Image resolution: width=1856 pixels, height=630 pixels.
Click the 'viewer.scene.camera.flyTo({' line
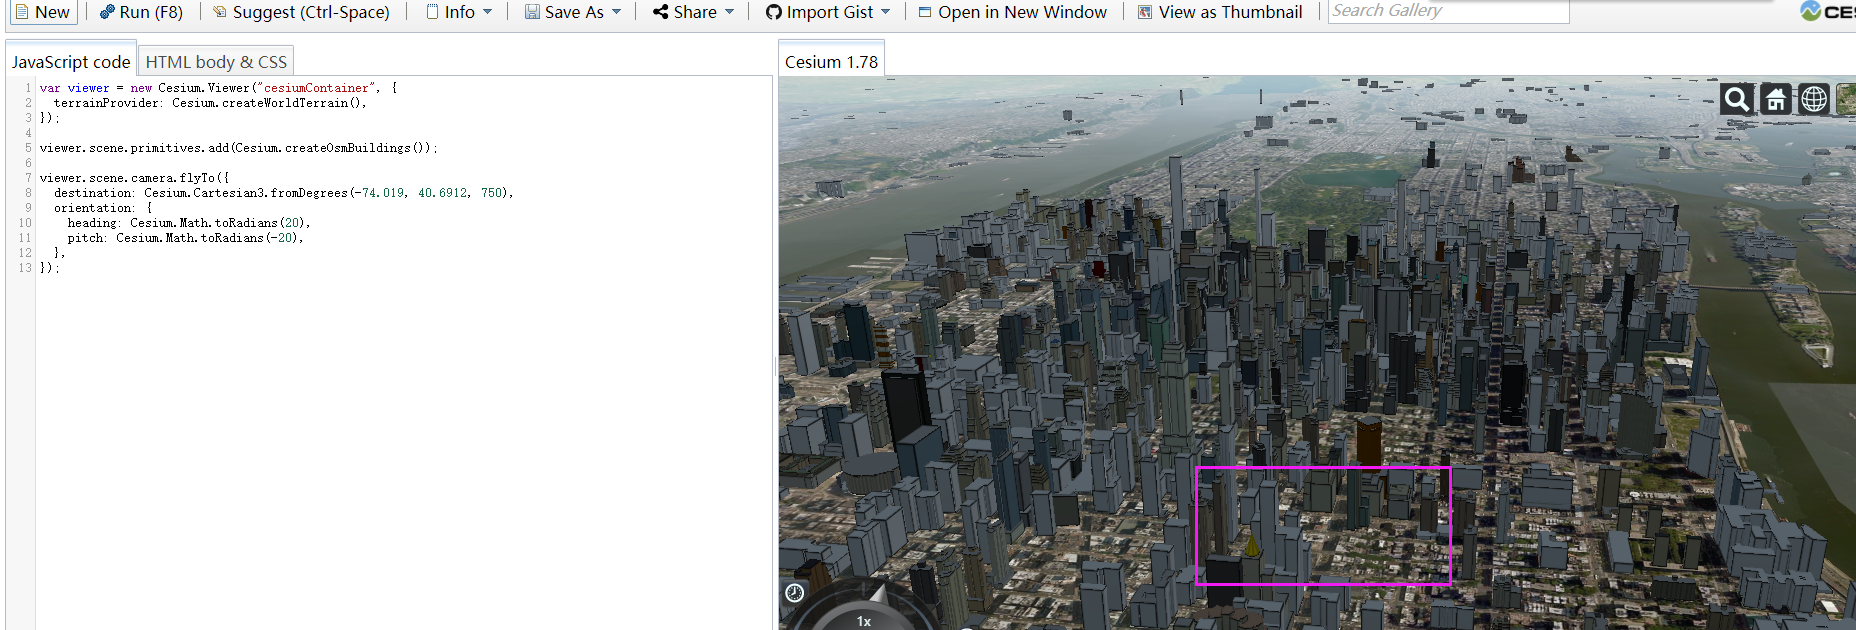[134, 178]
